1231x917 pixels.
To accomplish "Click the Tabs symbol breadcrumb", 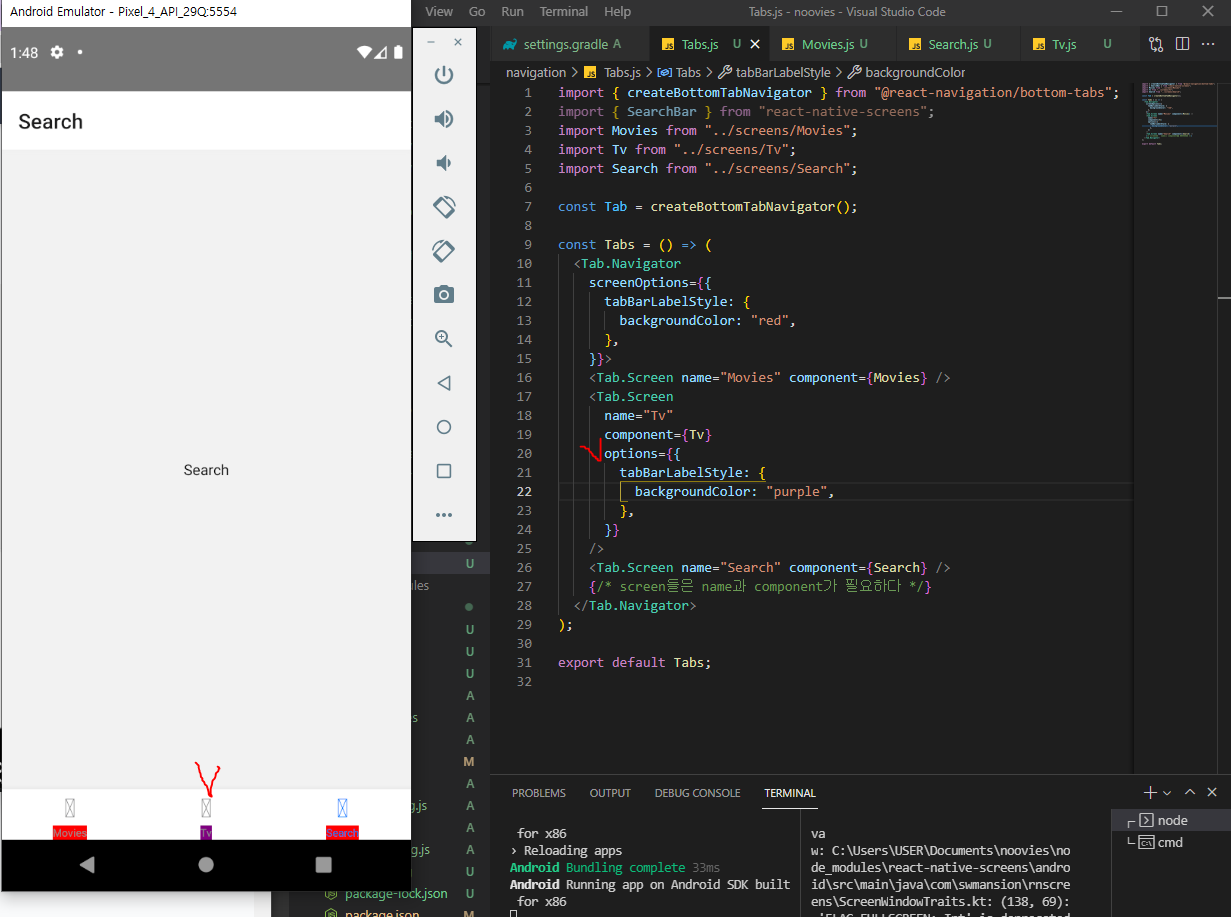I will (688, 72).
